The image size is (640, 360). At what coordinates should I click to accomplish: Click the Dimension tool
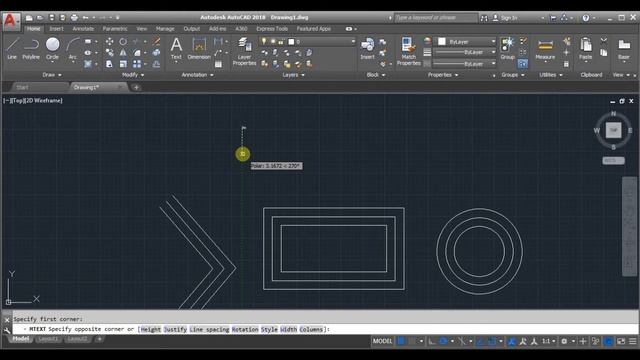pyautogui.click(x=199, y=48)
